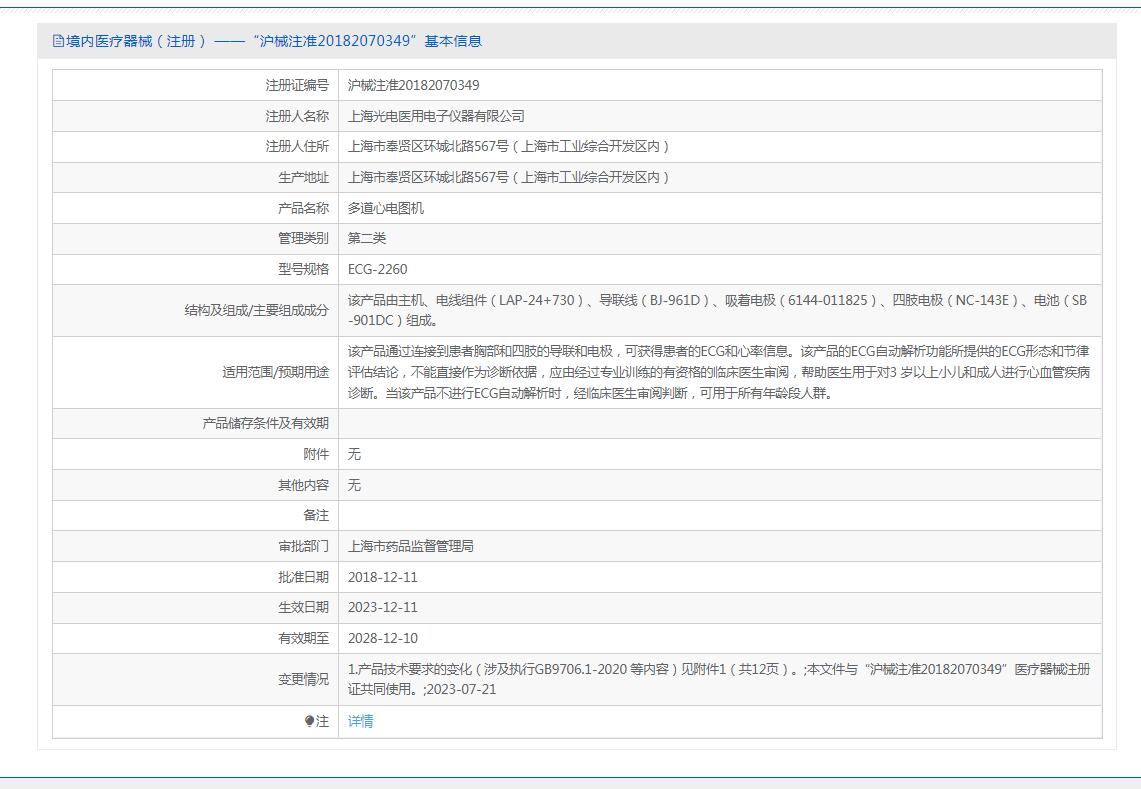The height and width of the screenshot is (789, 1141).
Task: Select effective date 2023-12-11
Action: [x=382, y=607]
